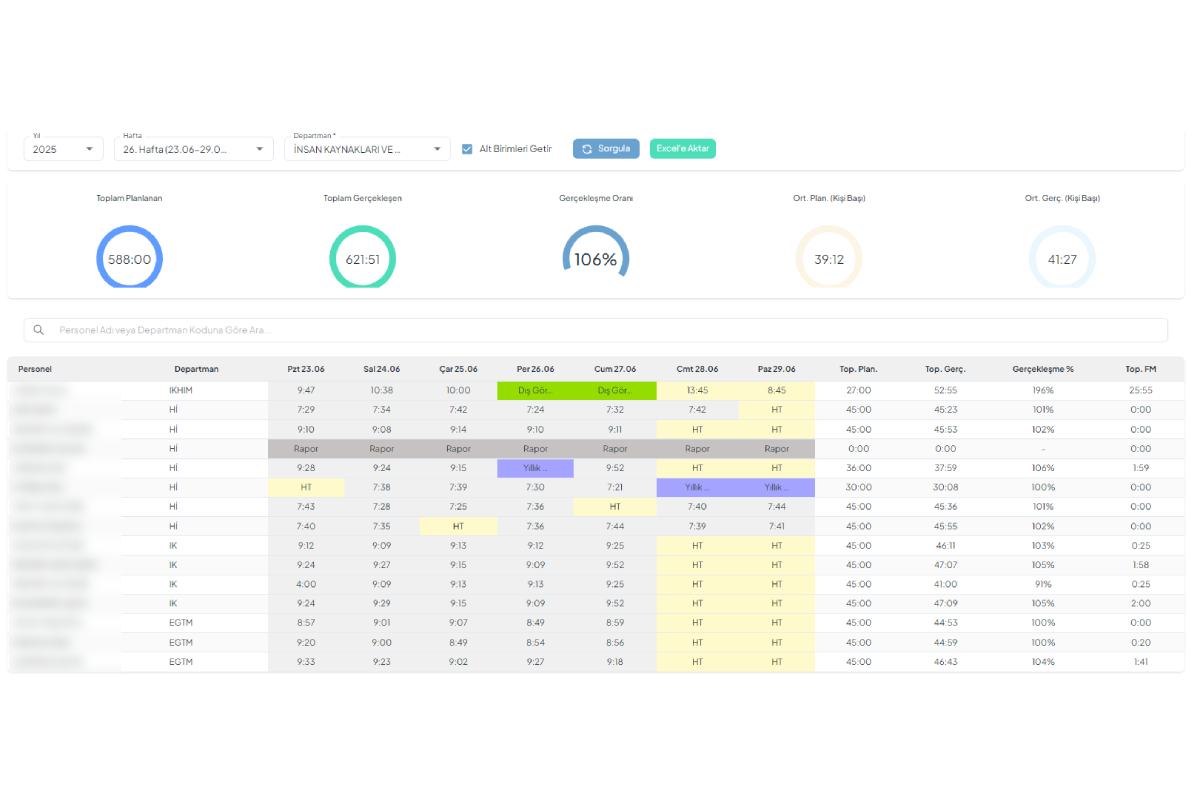Image resolution: width=1200 pixels, height=800 pixels.
Task: Click the Ort. Plan. 39:12 circle
Action: click(828, 258)
